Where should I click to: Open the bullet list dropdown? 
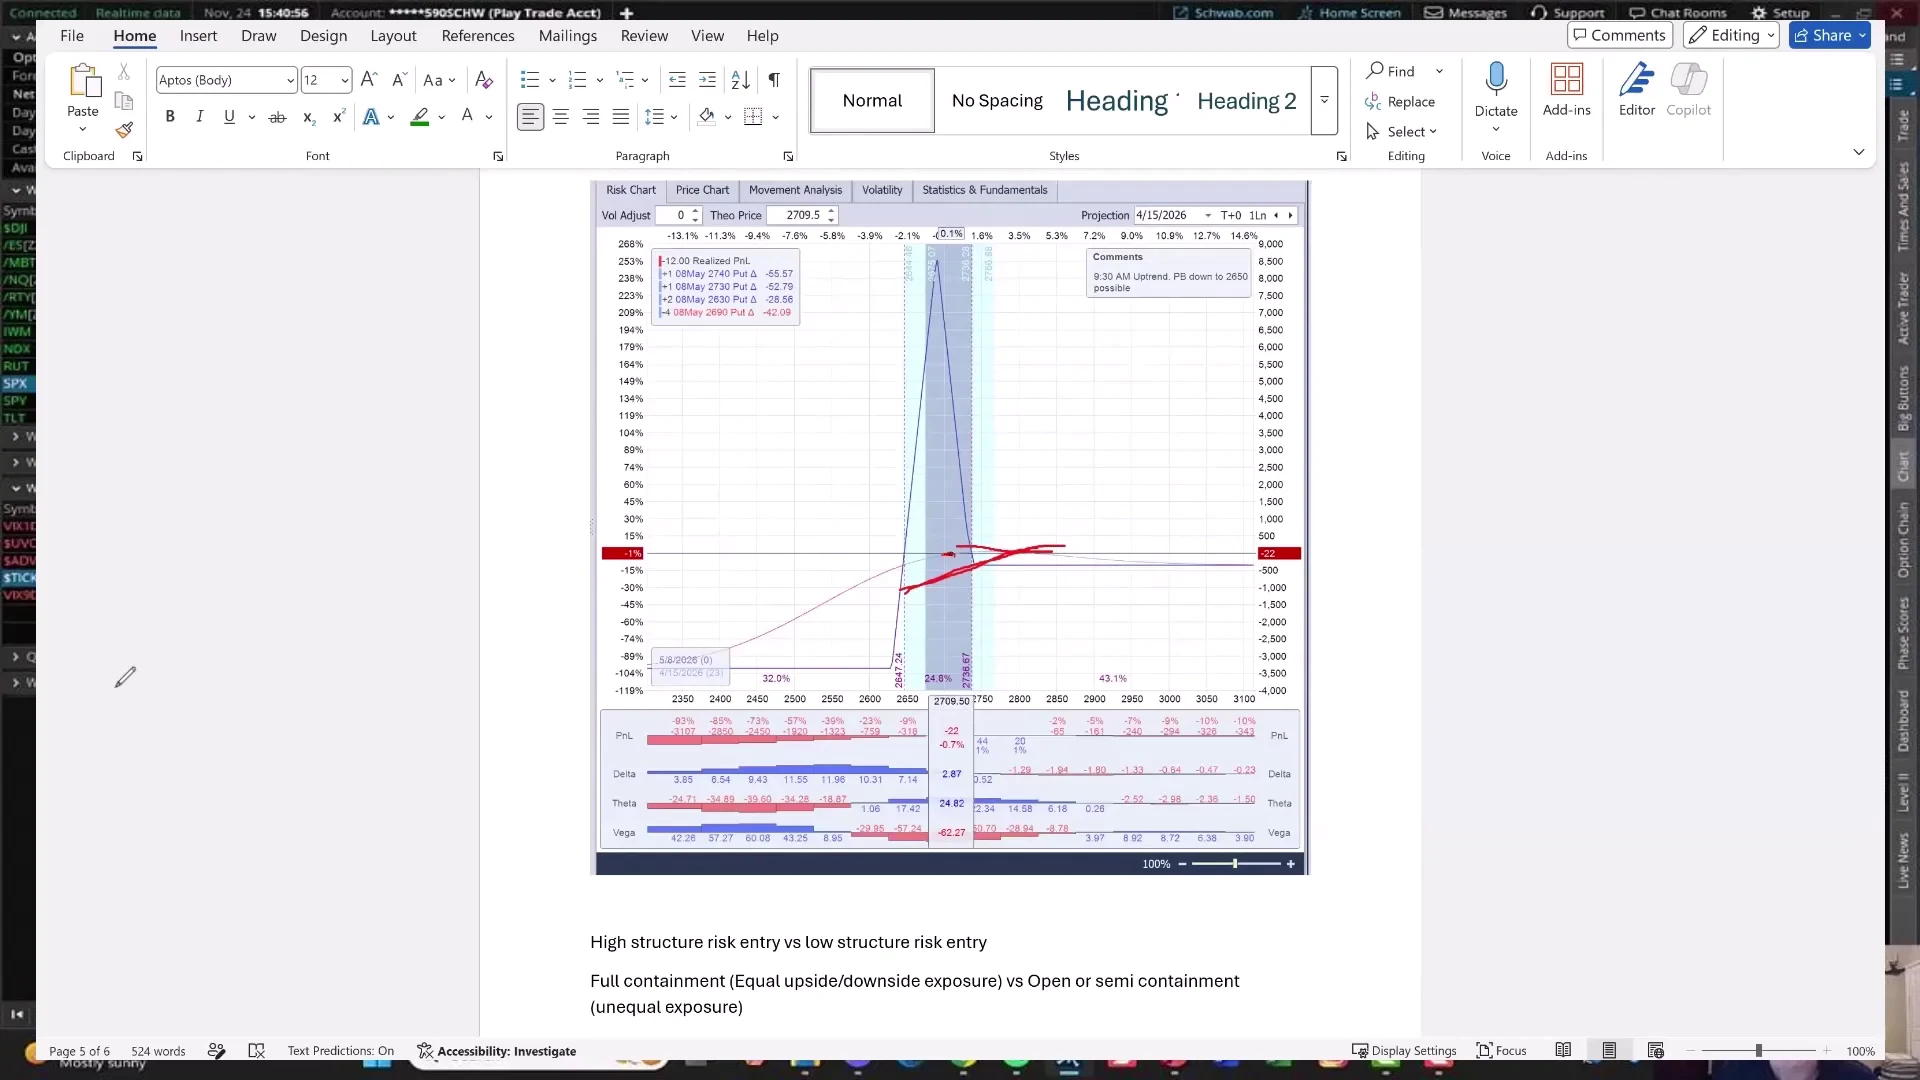[552, 80]
